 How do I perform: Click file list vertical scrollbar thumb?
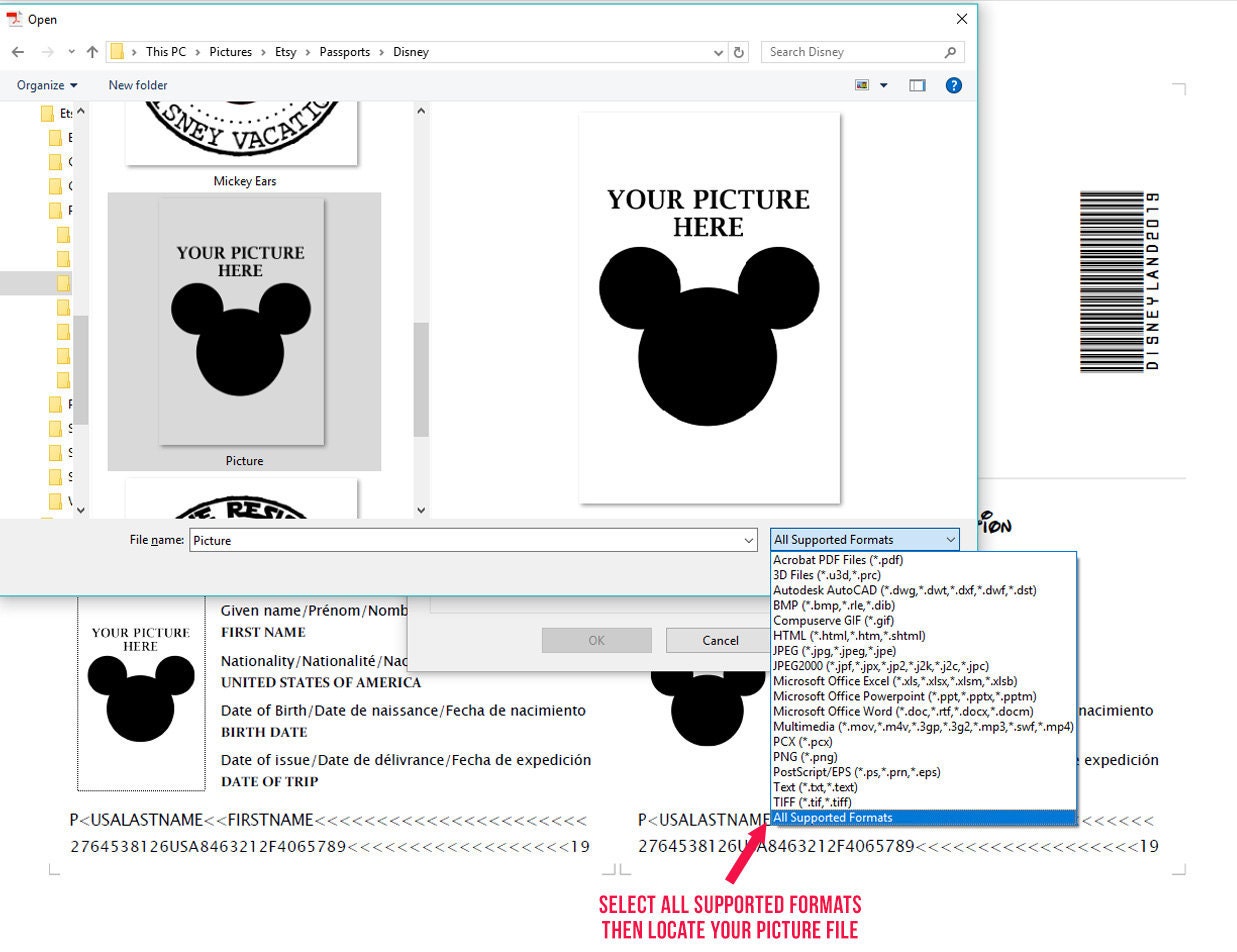coord(421,379)
